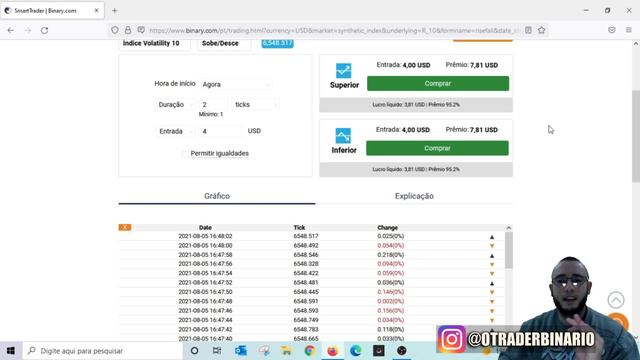Click row dated 2021-08-05 16:47:56
The image size is (640, 360).
pos(311,264)
